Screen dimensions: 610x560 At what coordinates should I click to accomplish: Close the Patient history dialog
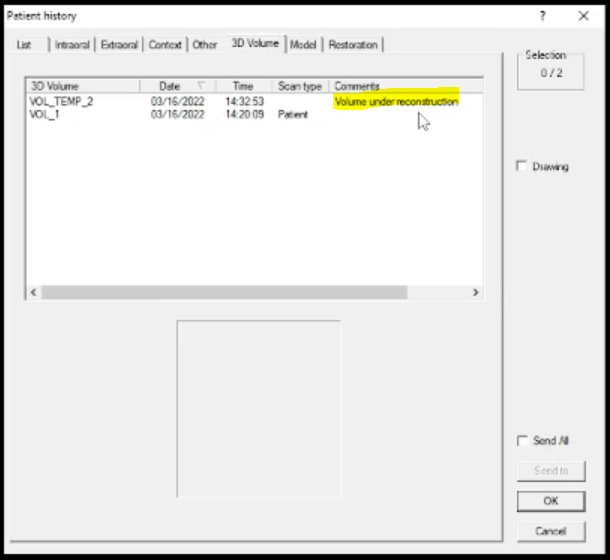(583, 16)
